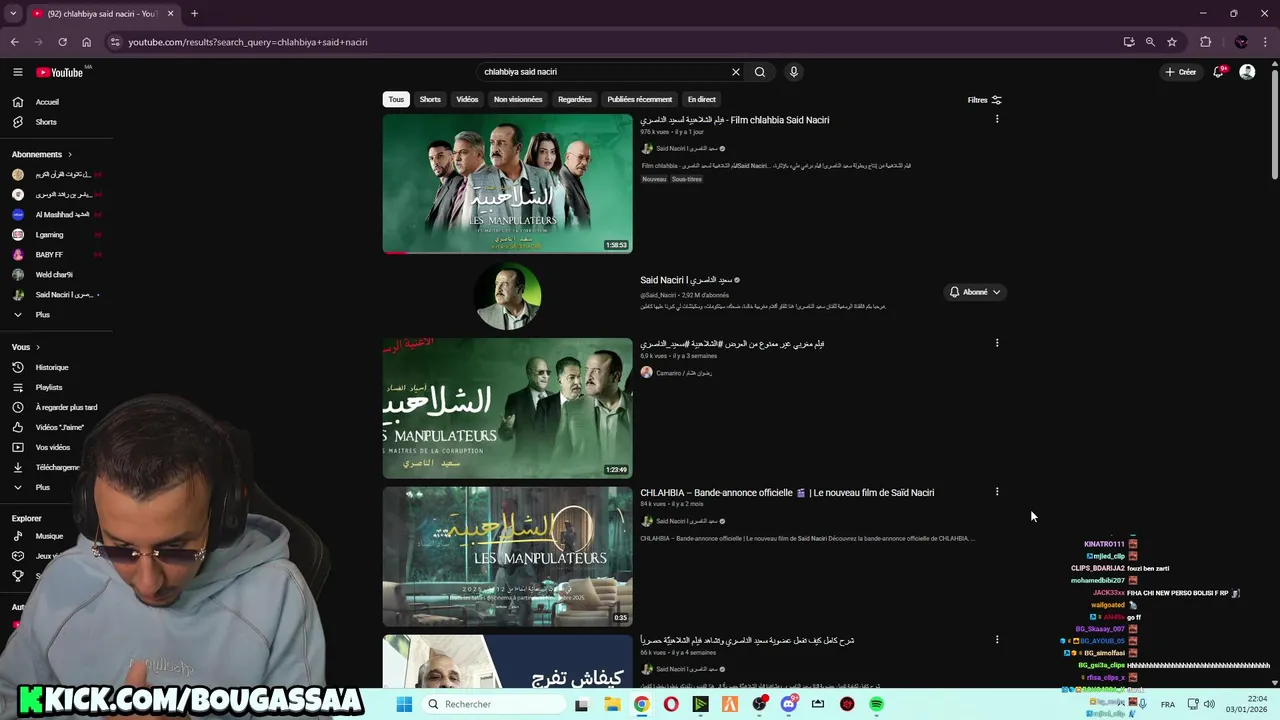Close the chlahbiya said naciri tab
This screenshot has height=720, width=1280.
[170, 13]
